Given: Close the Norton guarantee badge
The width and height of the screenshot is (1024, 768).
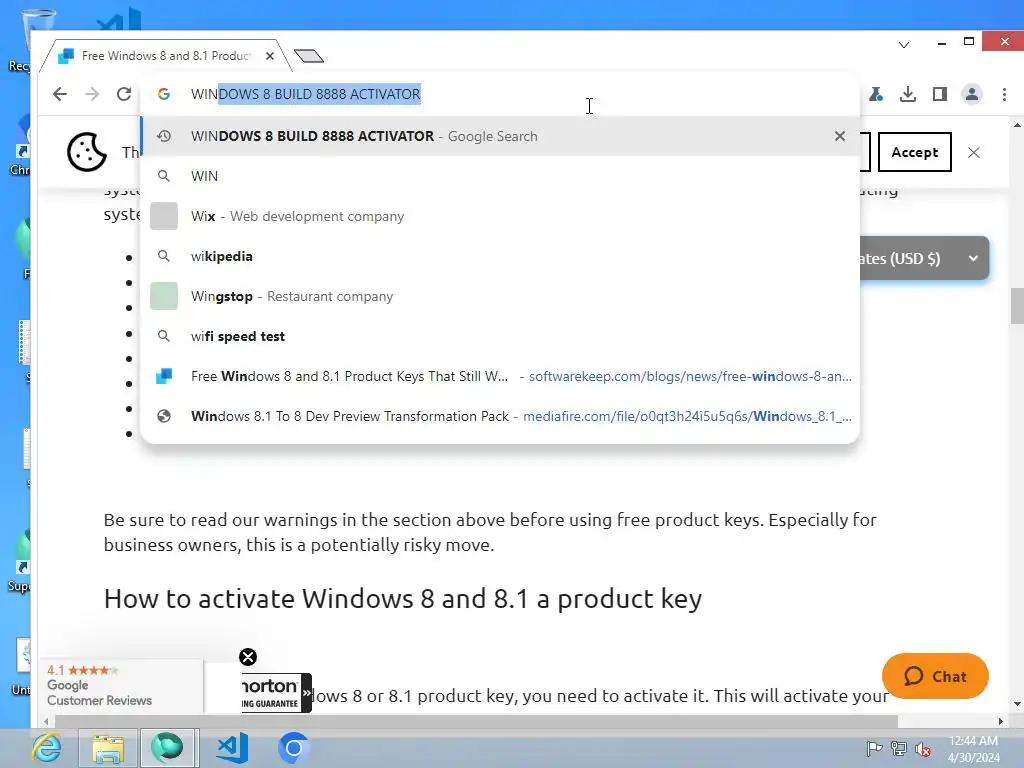Looking at the screenshot, I should pyautogui.click(x=248, y=657).
